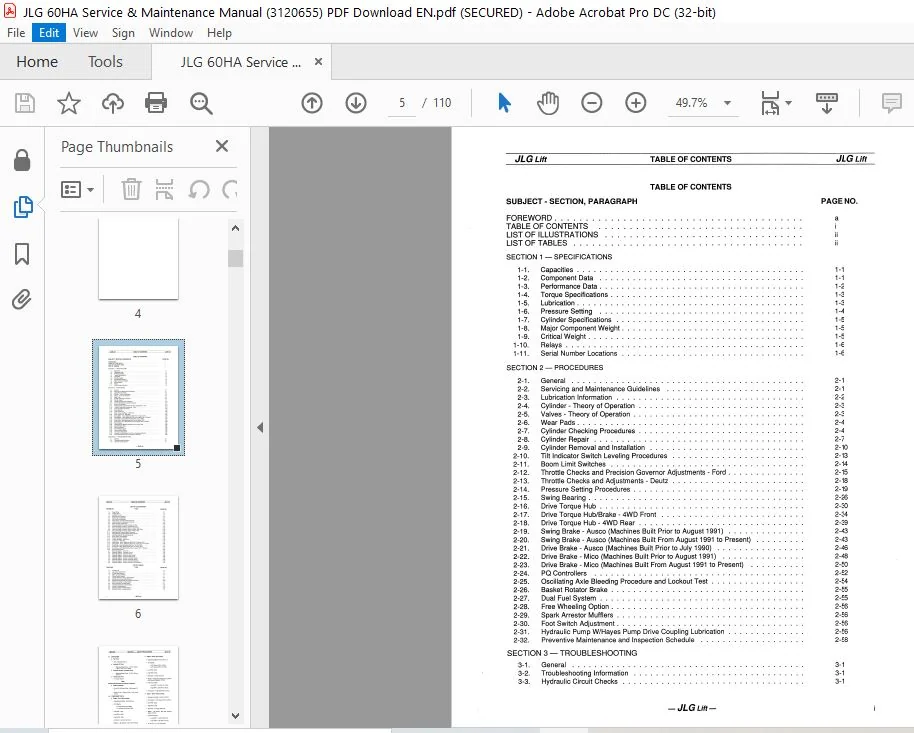Open the View menu
Viewport: 914px width, 733px height.
(x=85, y=33)
